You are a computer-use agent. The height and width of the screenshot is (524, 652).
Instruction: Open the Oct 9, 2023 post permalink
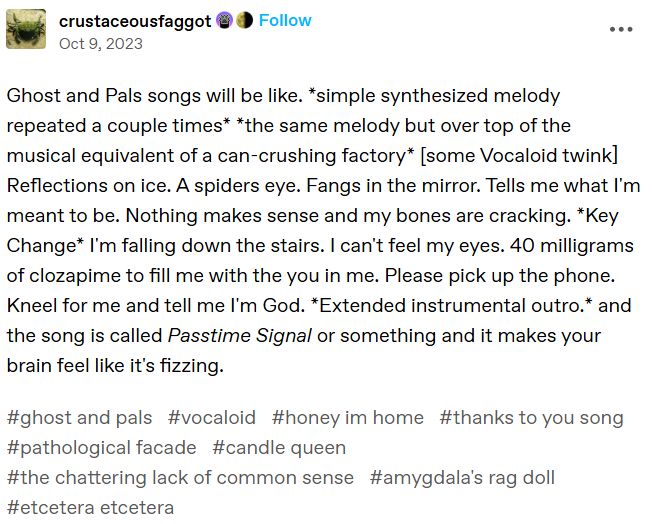101,44
